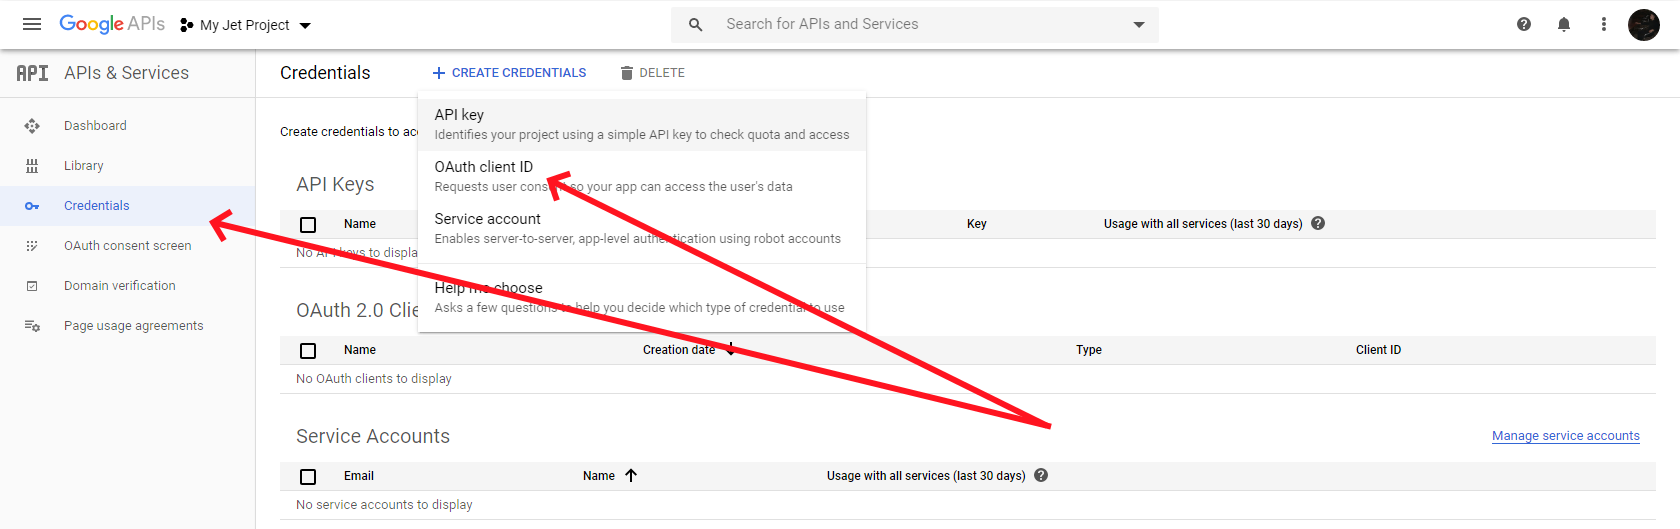Click 'No service accounts to display' text
The height and width of the screenshot is (529, 1680).
384,505
